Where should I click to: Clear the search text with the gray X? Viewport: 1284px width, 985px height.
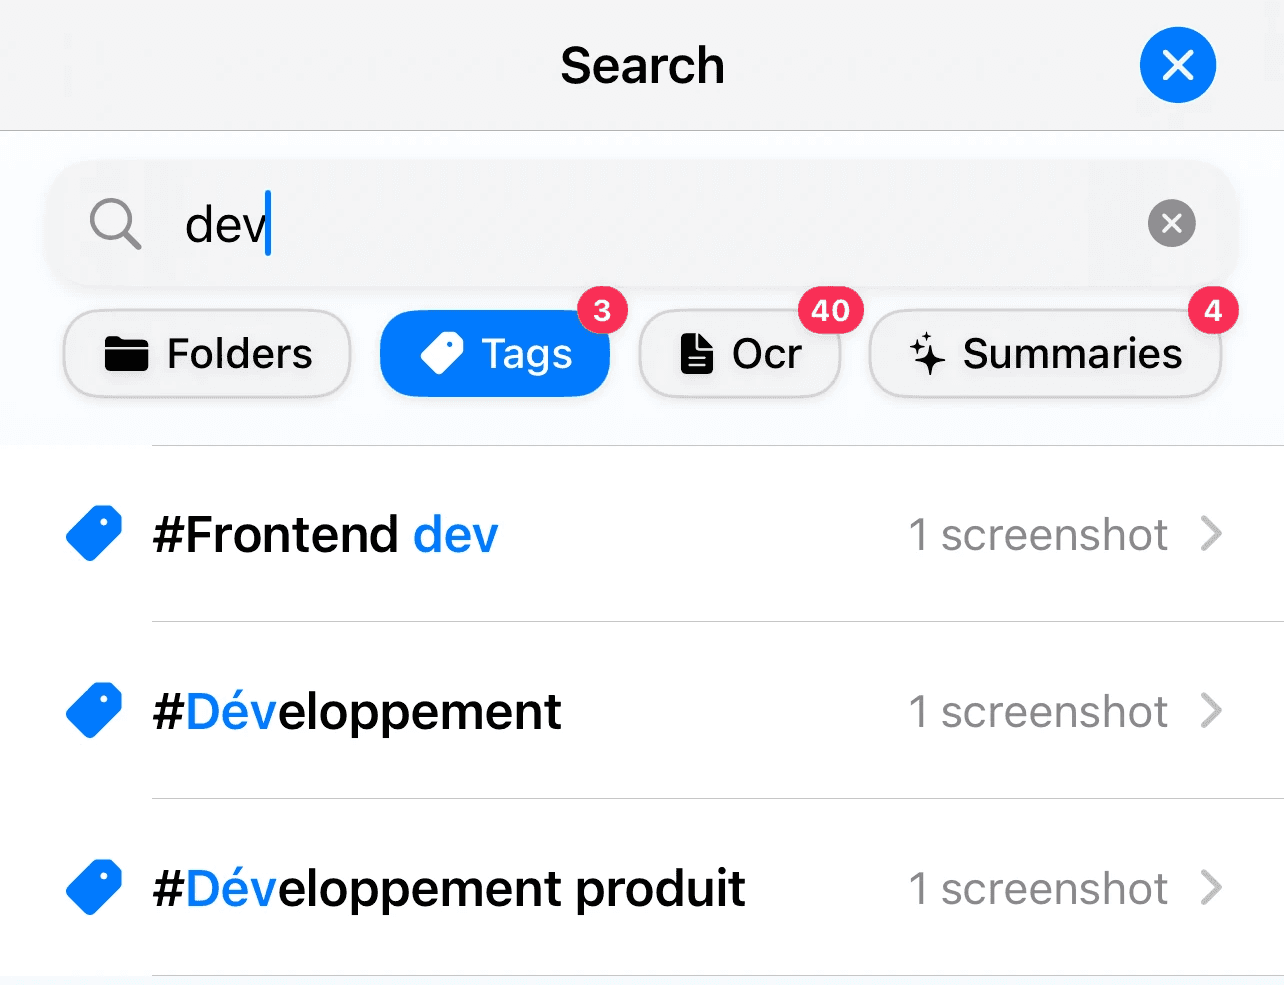click(x=1172, y=223)
